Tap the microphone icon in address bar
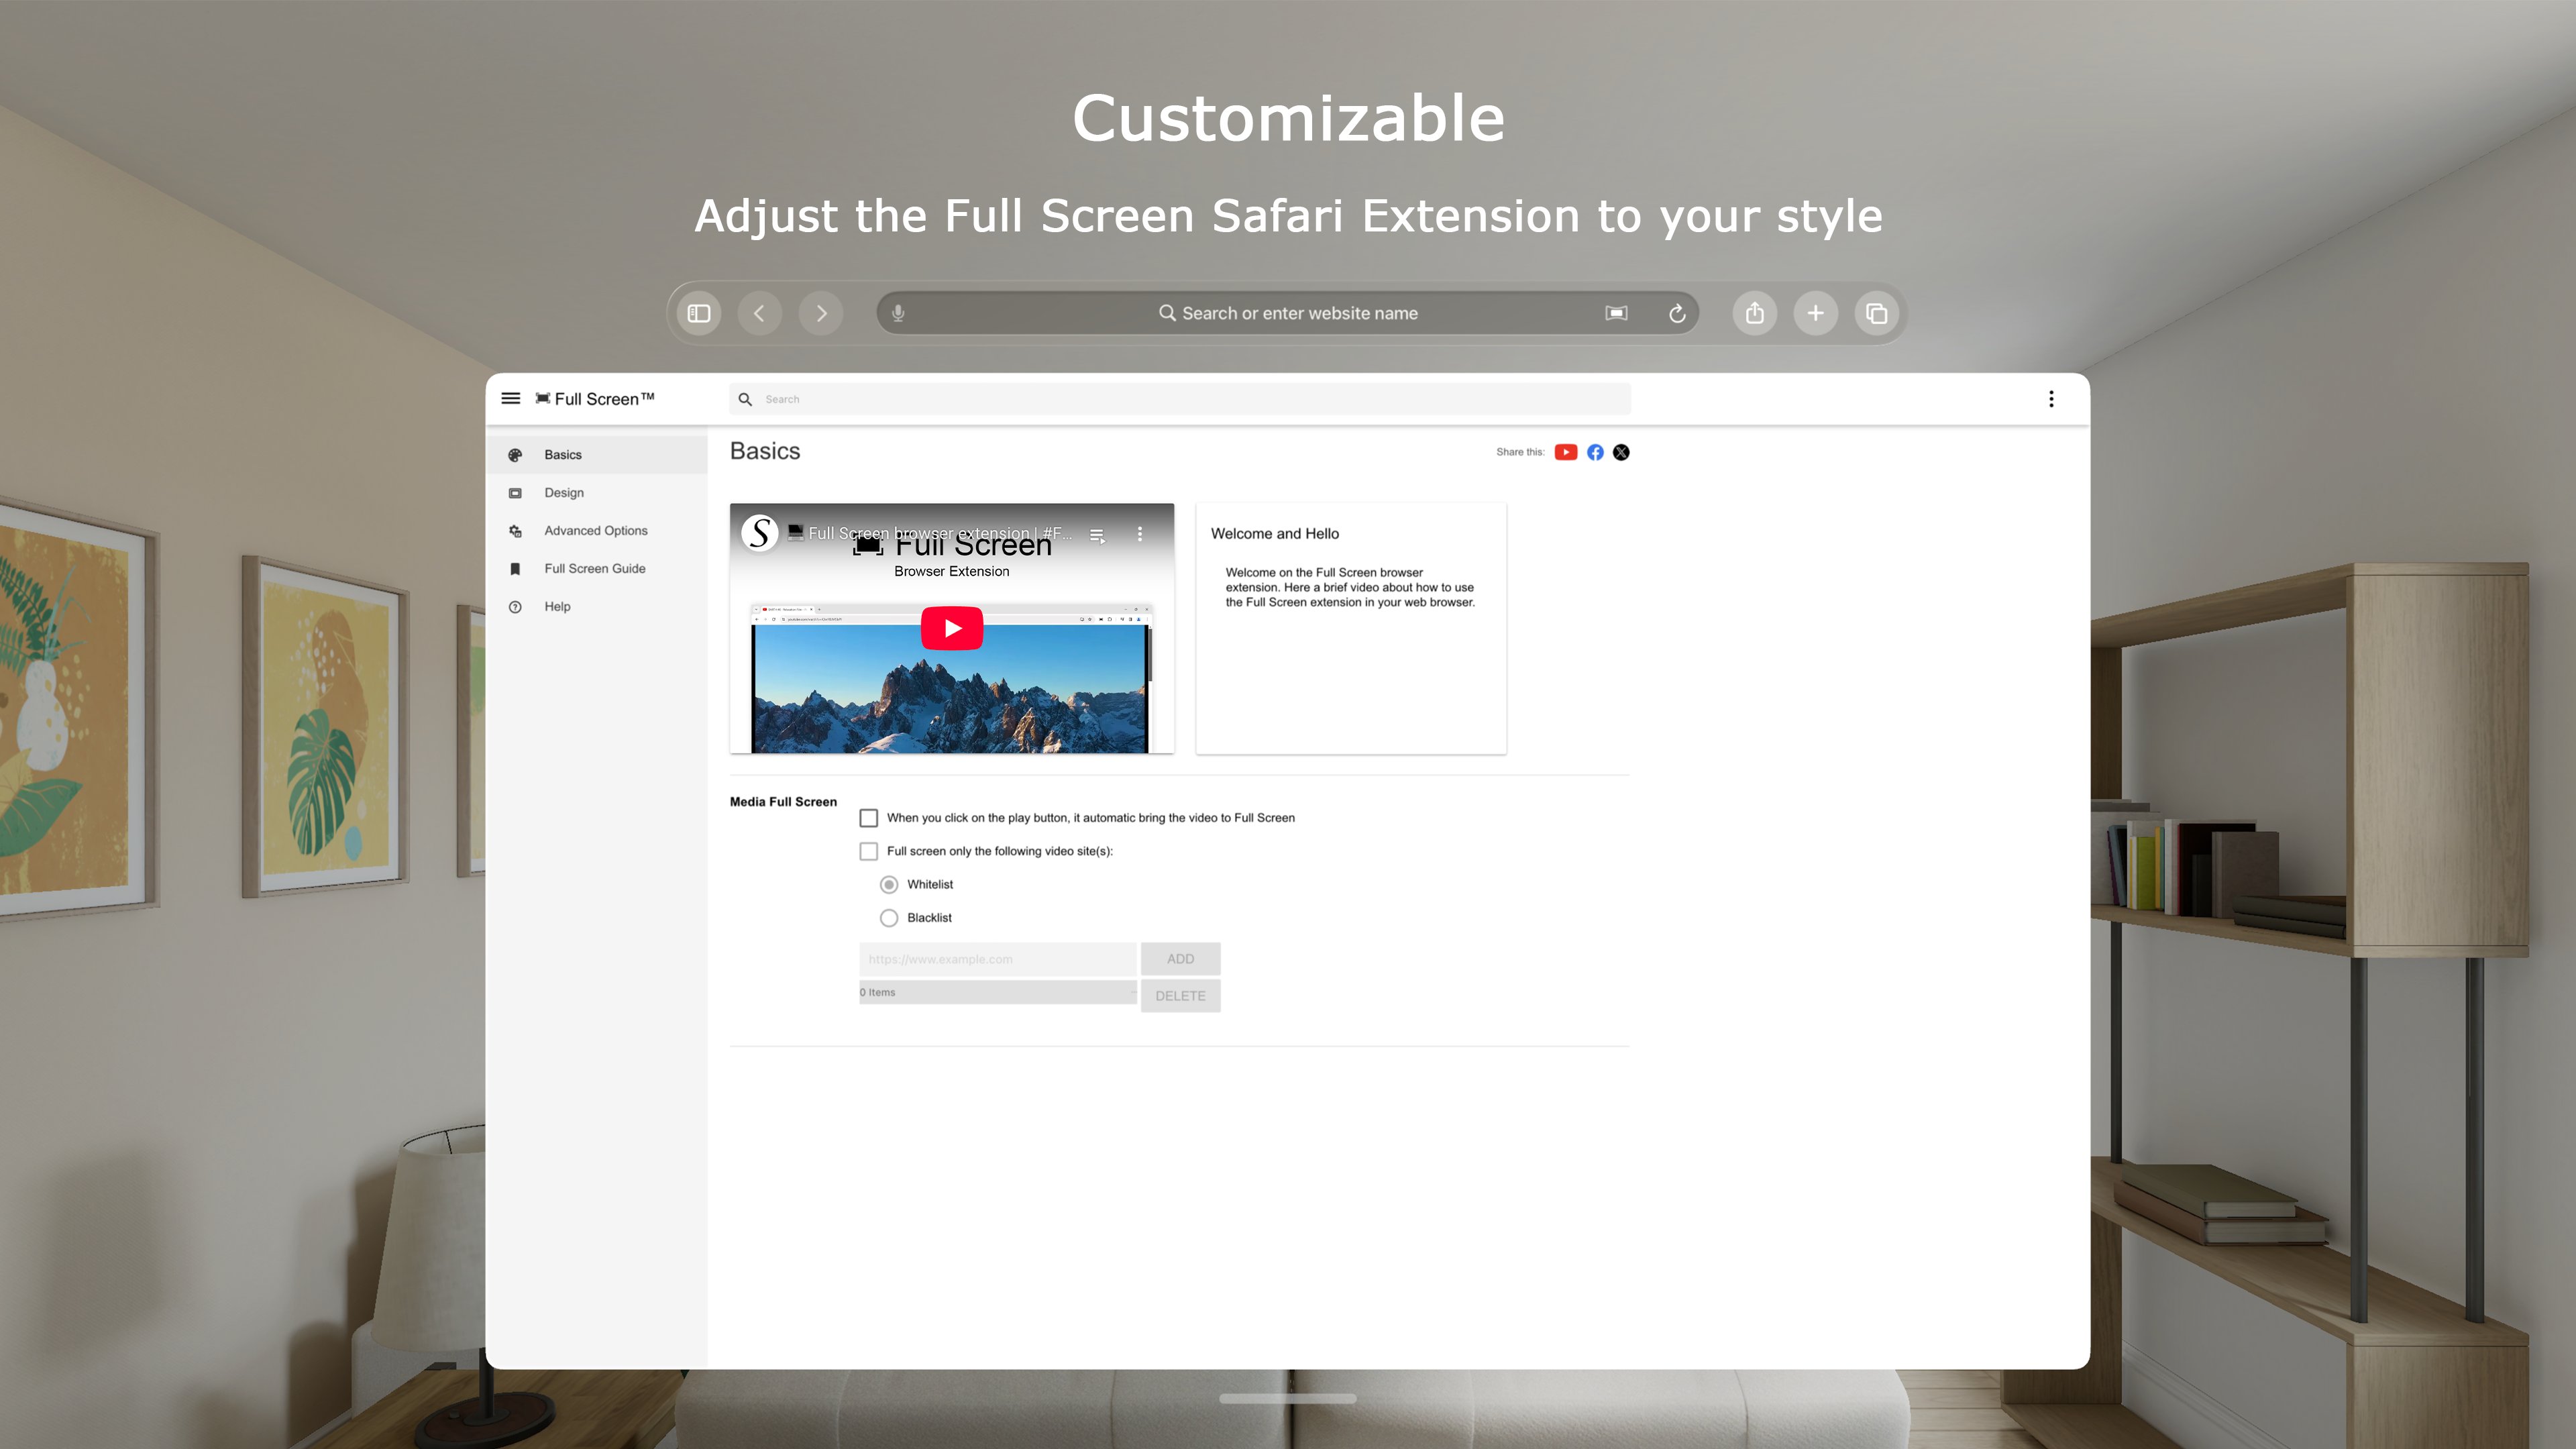Image resolution: width=2576 pixels, height=1449 pixels. (x=898, y=313)
